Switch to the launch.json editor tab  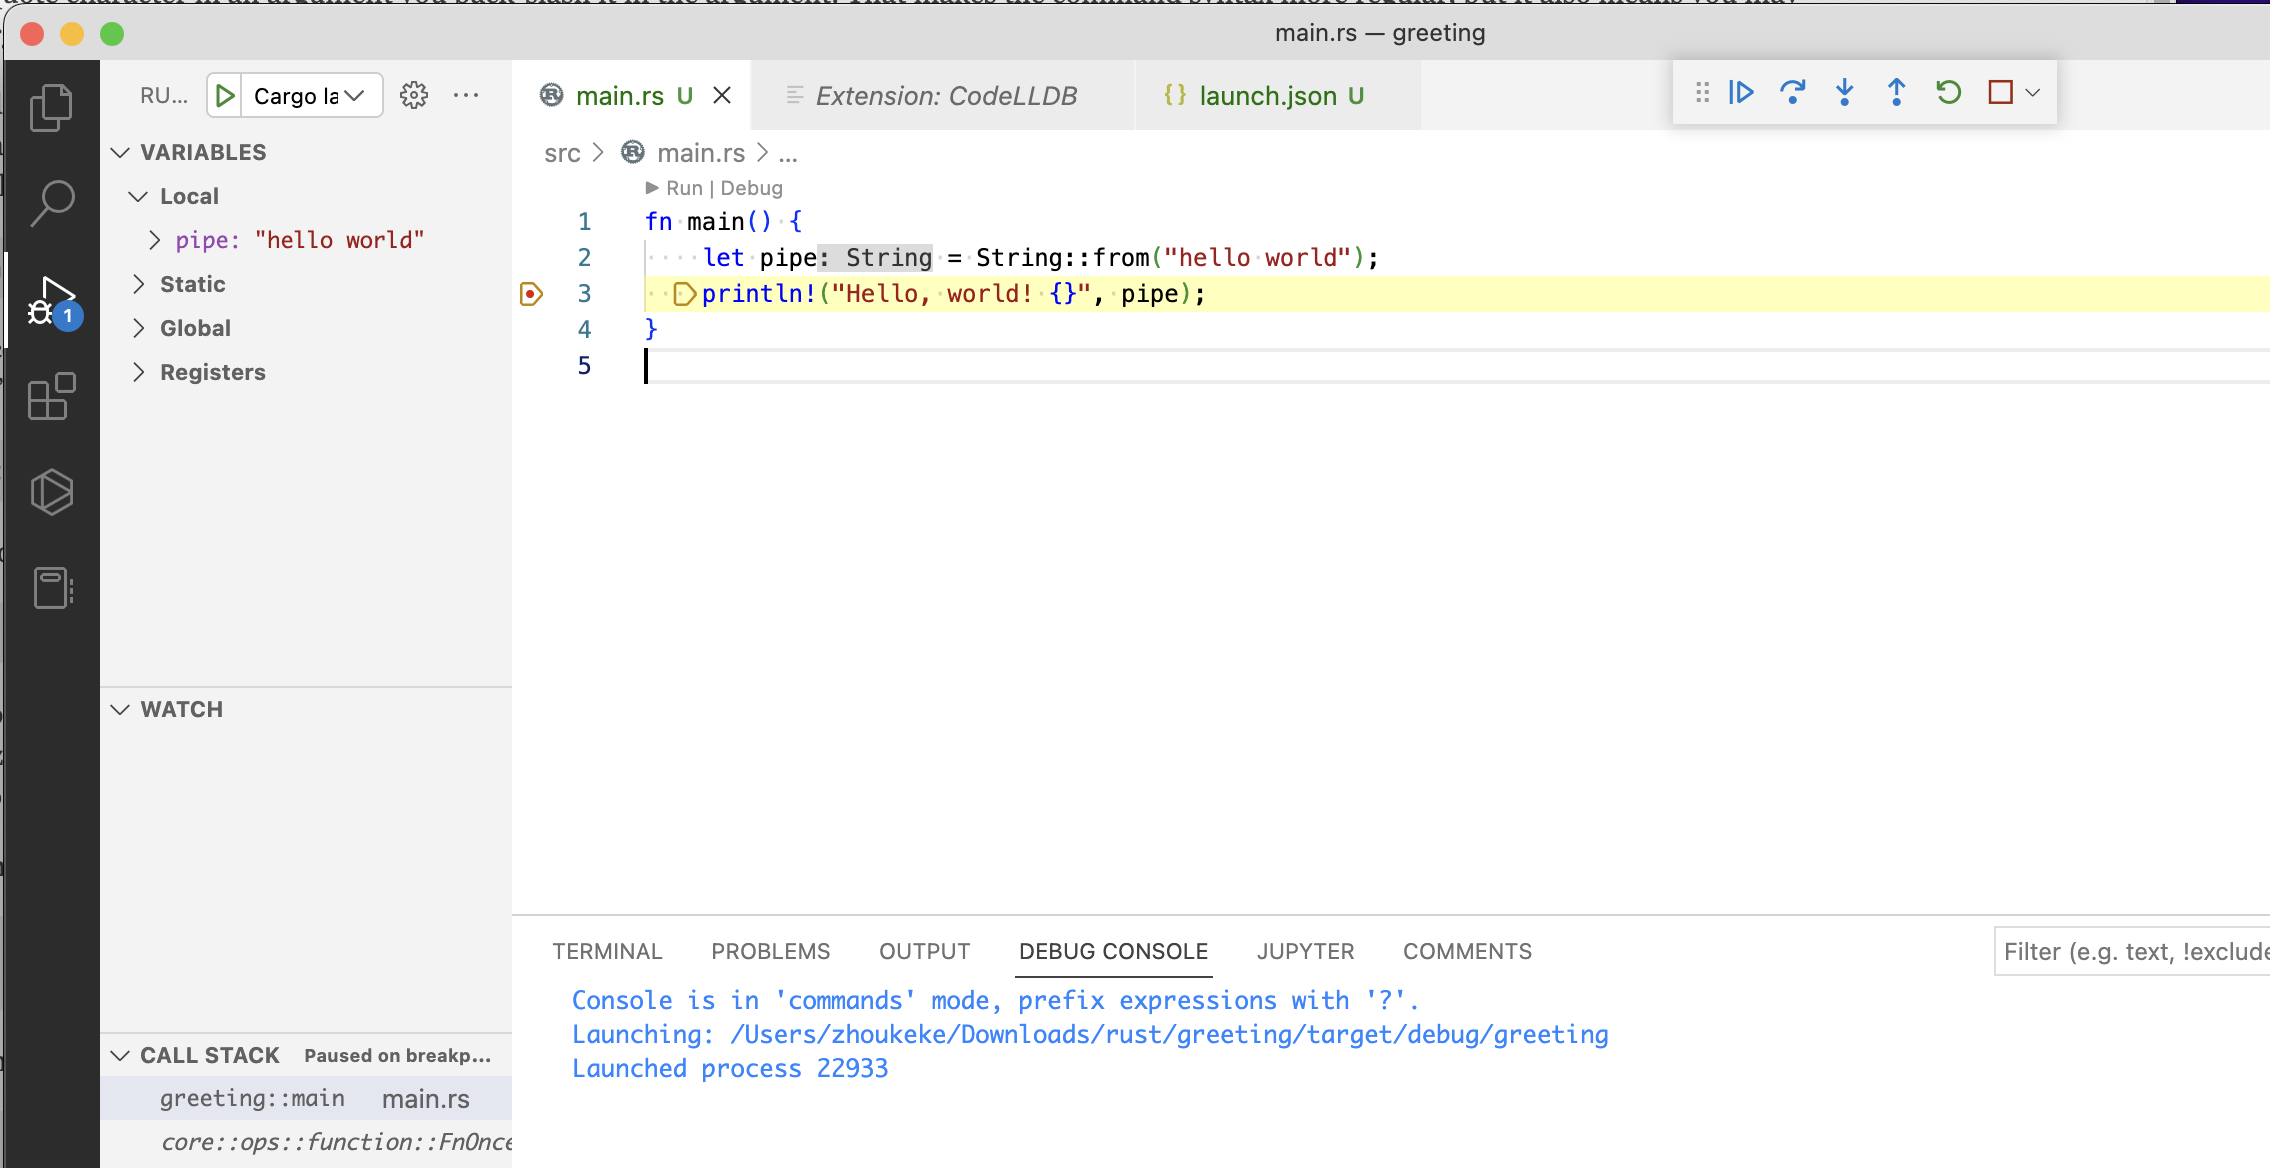pyautogui.click(x=1266, y=96)
